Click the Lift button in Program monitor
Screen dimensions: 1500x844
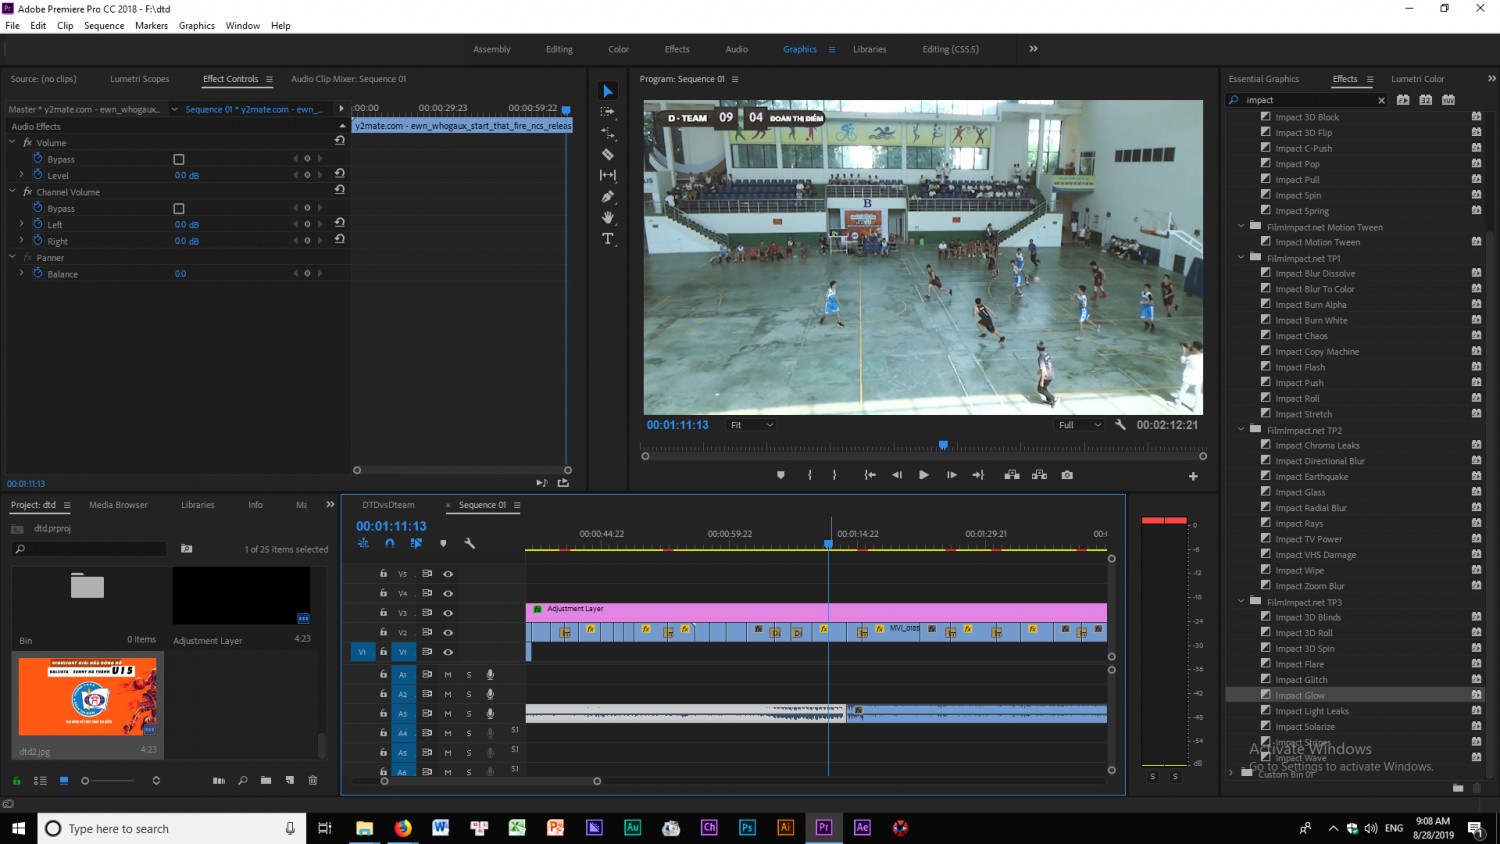[x=1012, y=475]
